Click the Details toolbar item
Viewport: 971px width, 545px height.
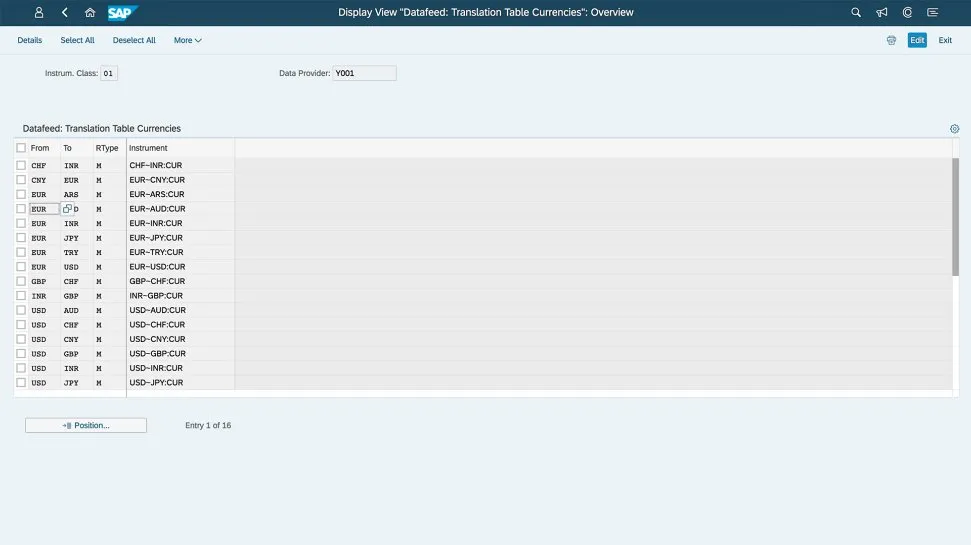pyautogui.click(x=30, y=40)
